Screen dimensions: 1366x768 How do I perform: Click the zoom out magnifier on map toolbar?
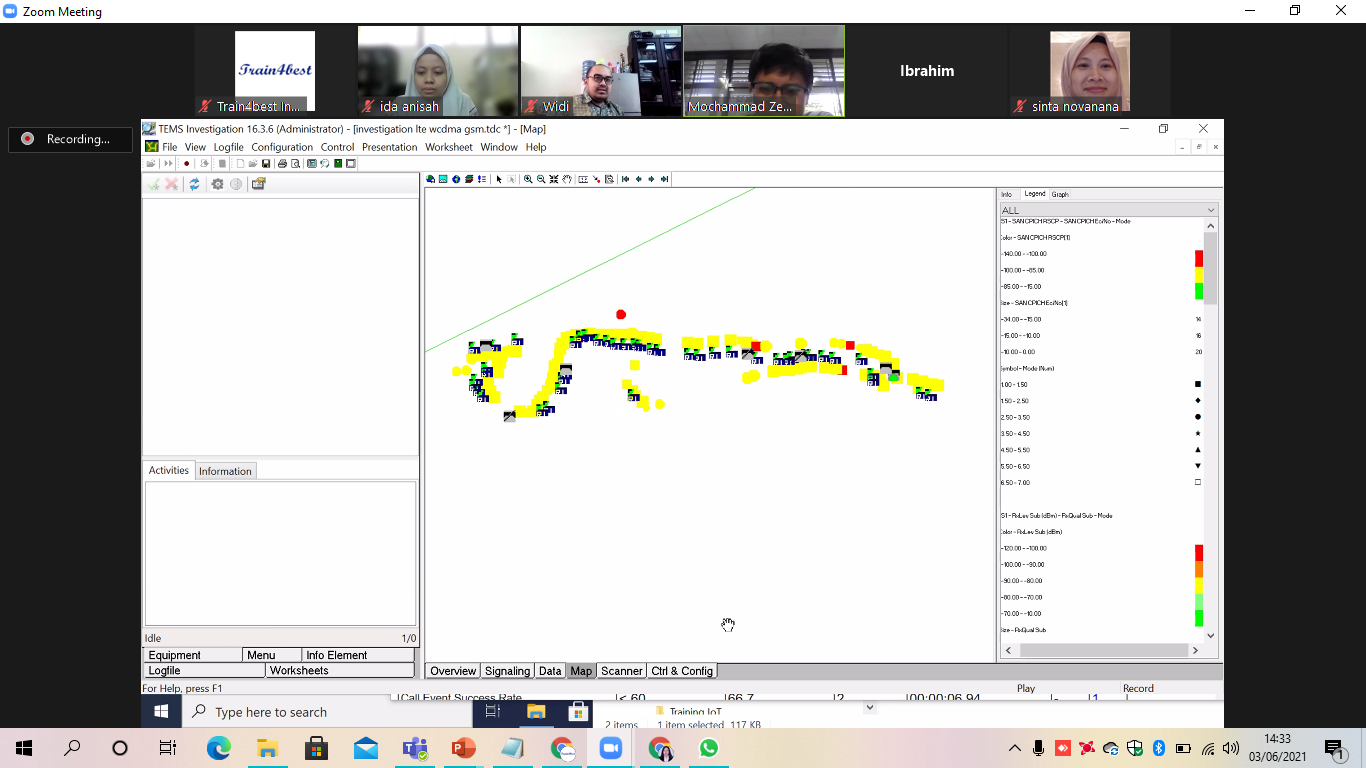(541, 180)
